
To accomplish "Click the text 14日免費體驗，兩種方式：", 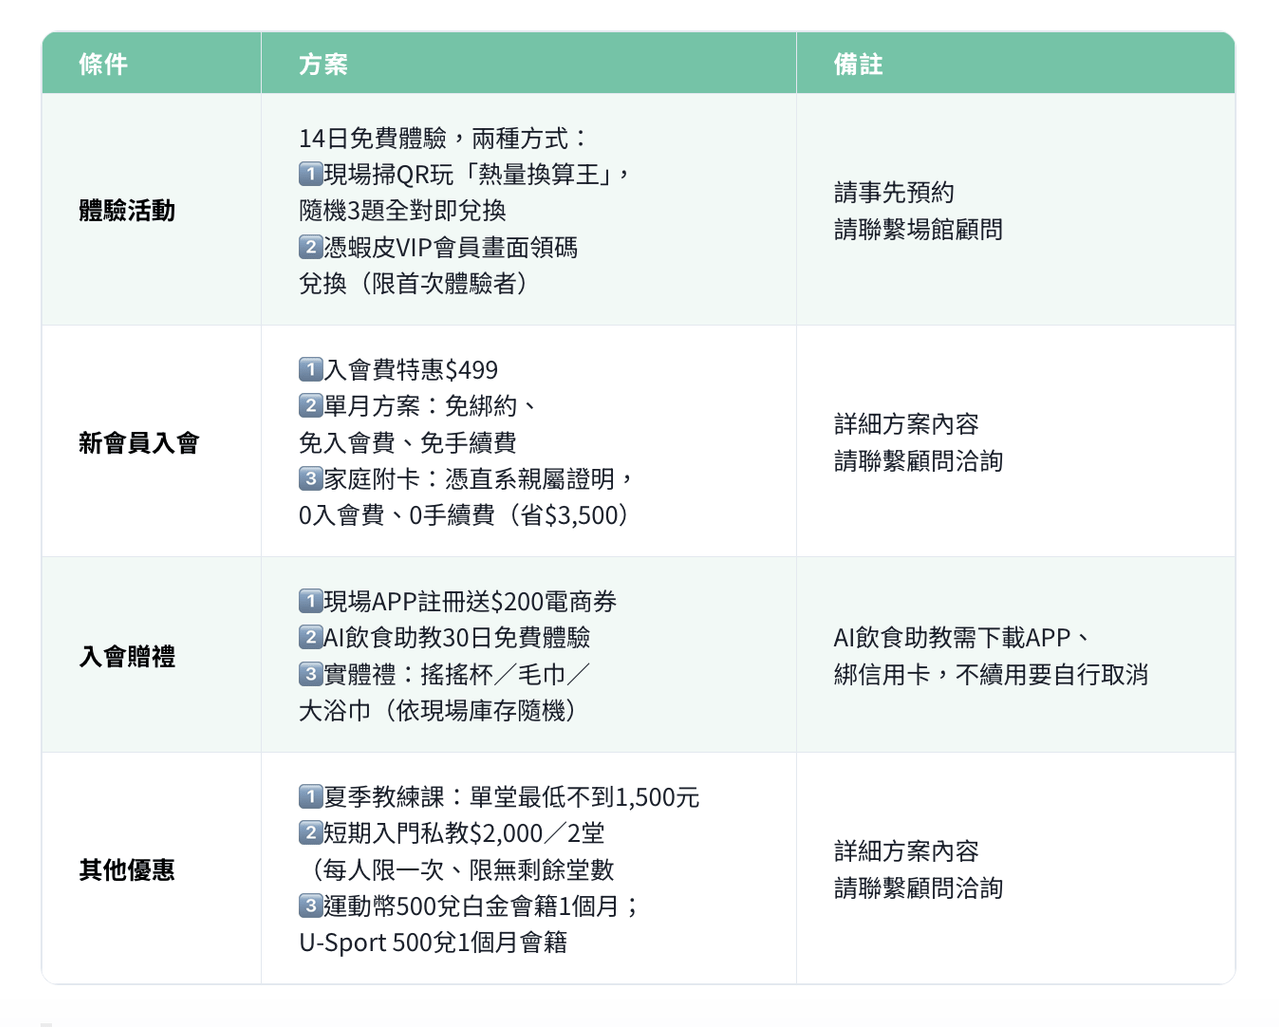I will (445, 138).
